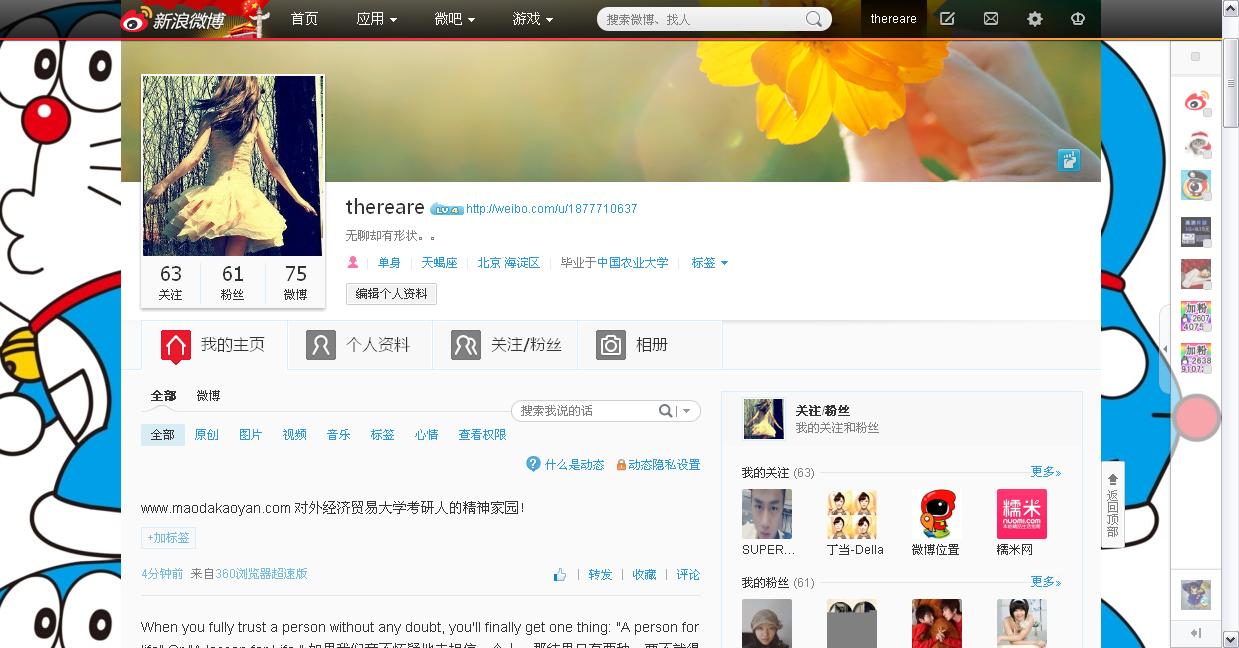This screenshot has height=648, width=1239.
Task: Click the Sina Weibo logo
Action: tap(173, 19)
